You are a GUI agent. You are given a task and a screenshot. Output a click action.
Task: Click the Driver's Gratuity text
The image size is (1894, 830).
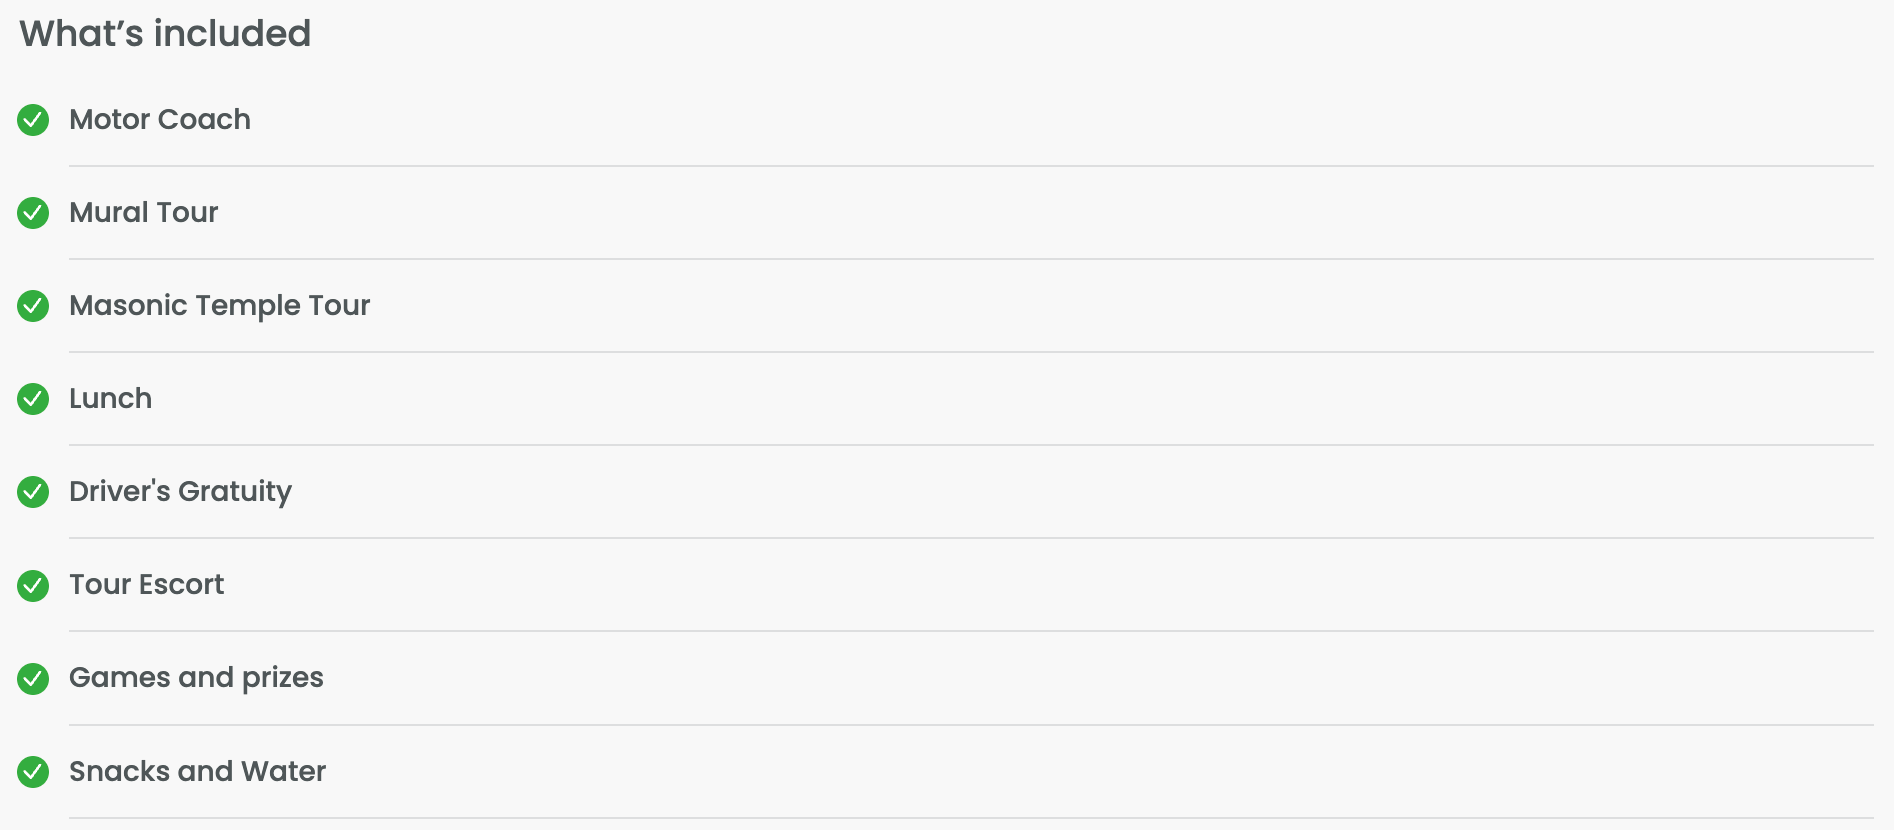[x=181, y=492]
